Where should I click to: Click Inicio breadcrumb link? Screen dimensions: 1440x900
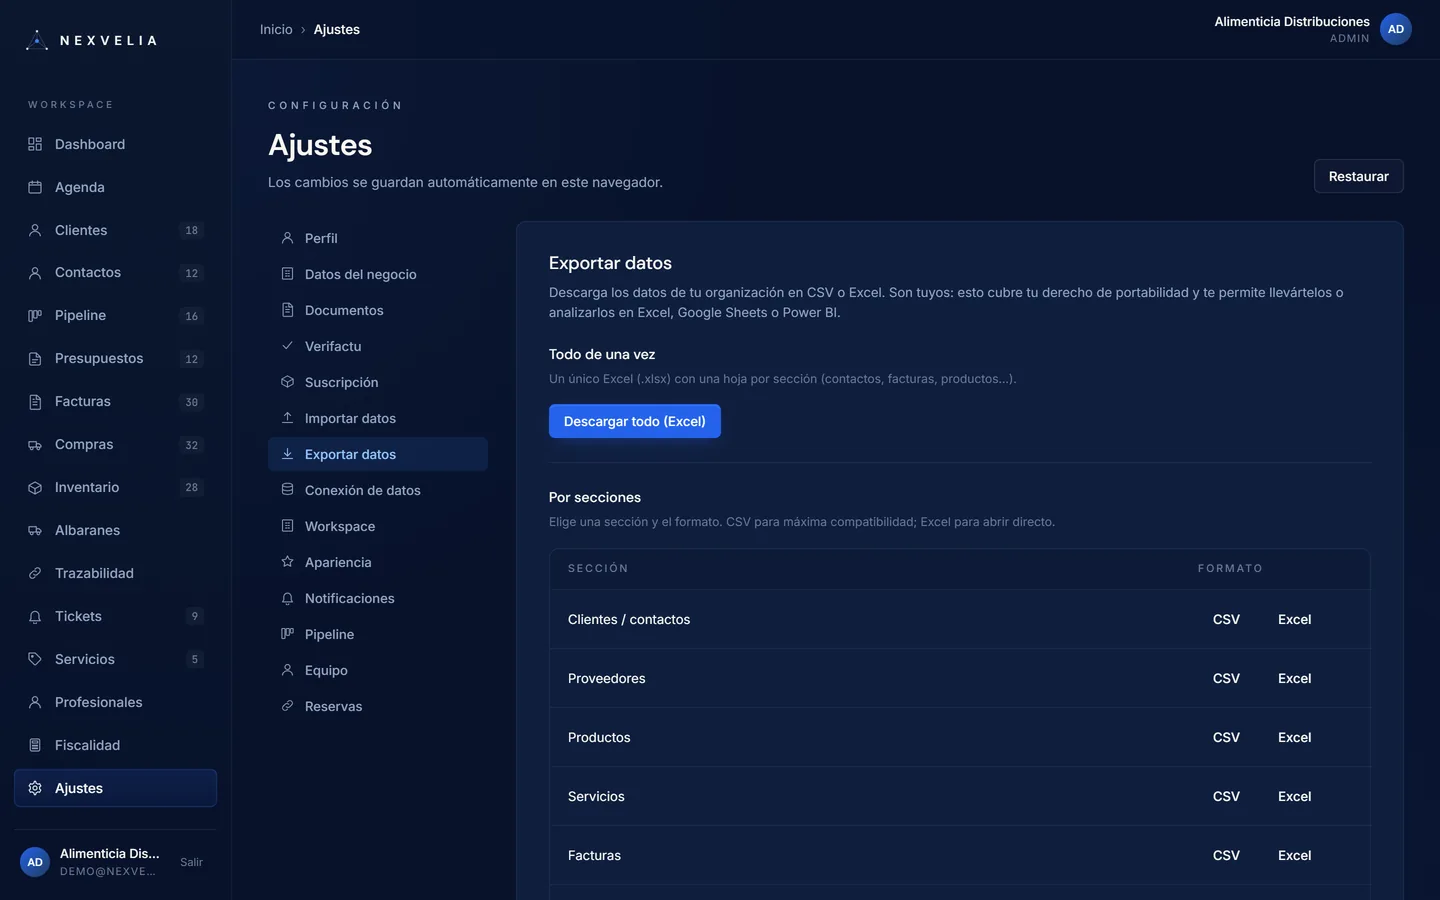coord(276,29)
